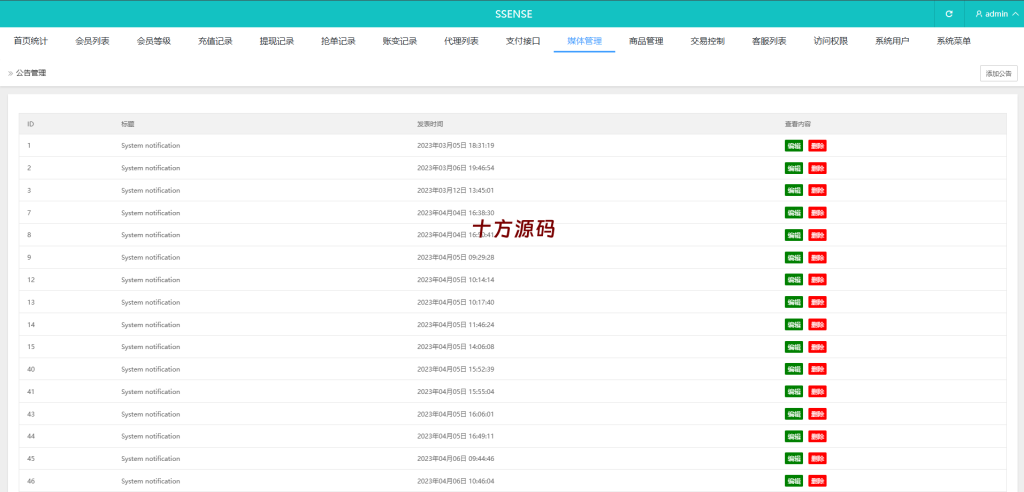Edit announcement with ID 1
1024x492 pixels.
pyautogui.click(x=793, y=146)
